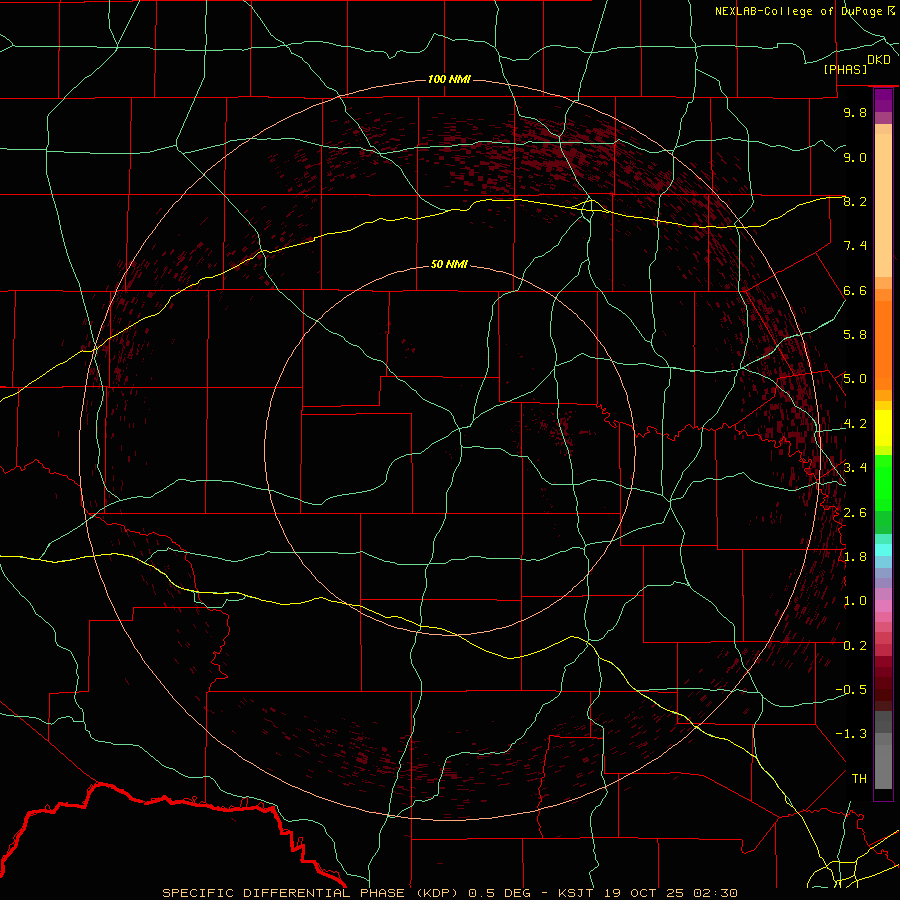Click the 100 NMI range ring label
The height and width of the screenshot is (900, 900).
pos(449,79)
